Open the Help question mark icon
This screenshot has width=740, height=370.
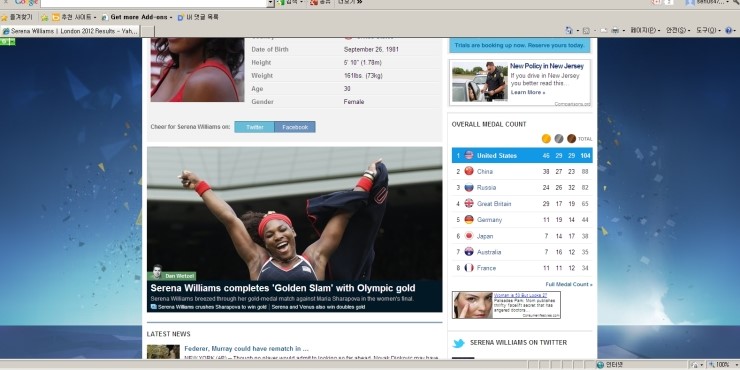(x=729, y=30)
